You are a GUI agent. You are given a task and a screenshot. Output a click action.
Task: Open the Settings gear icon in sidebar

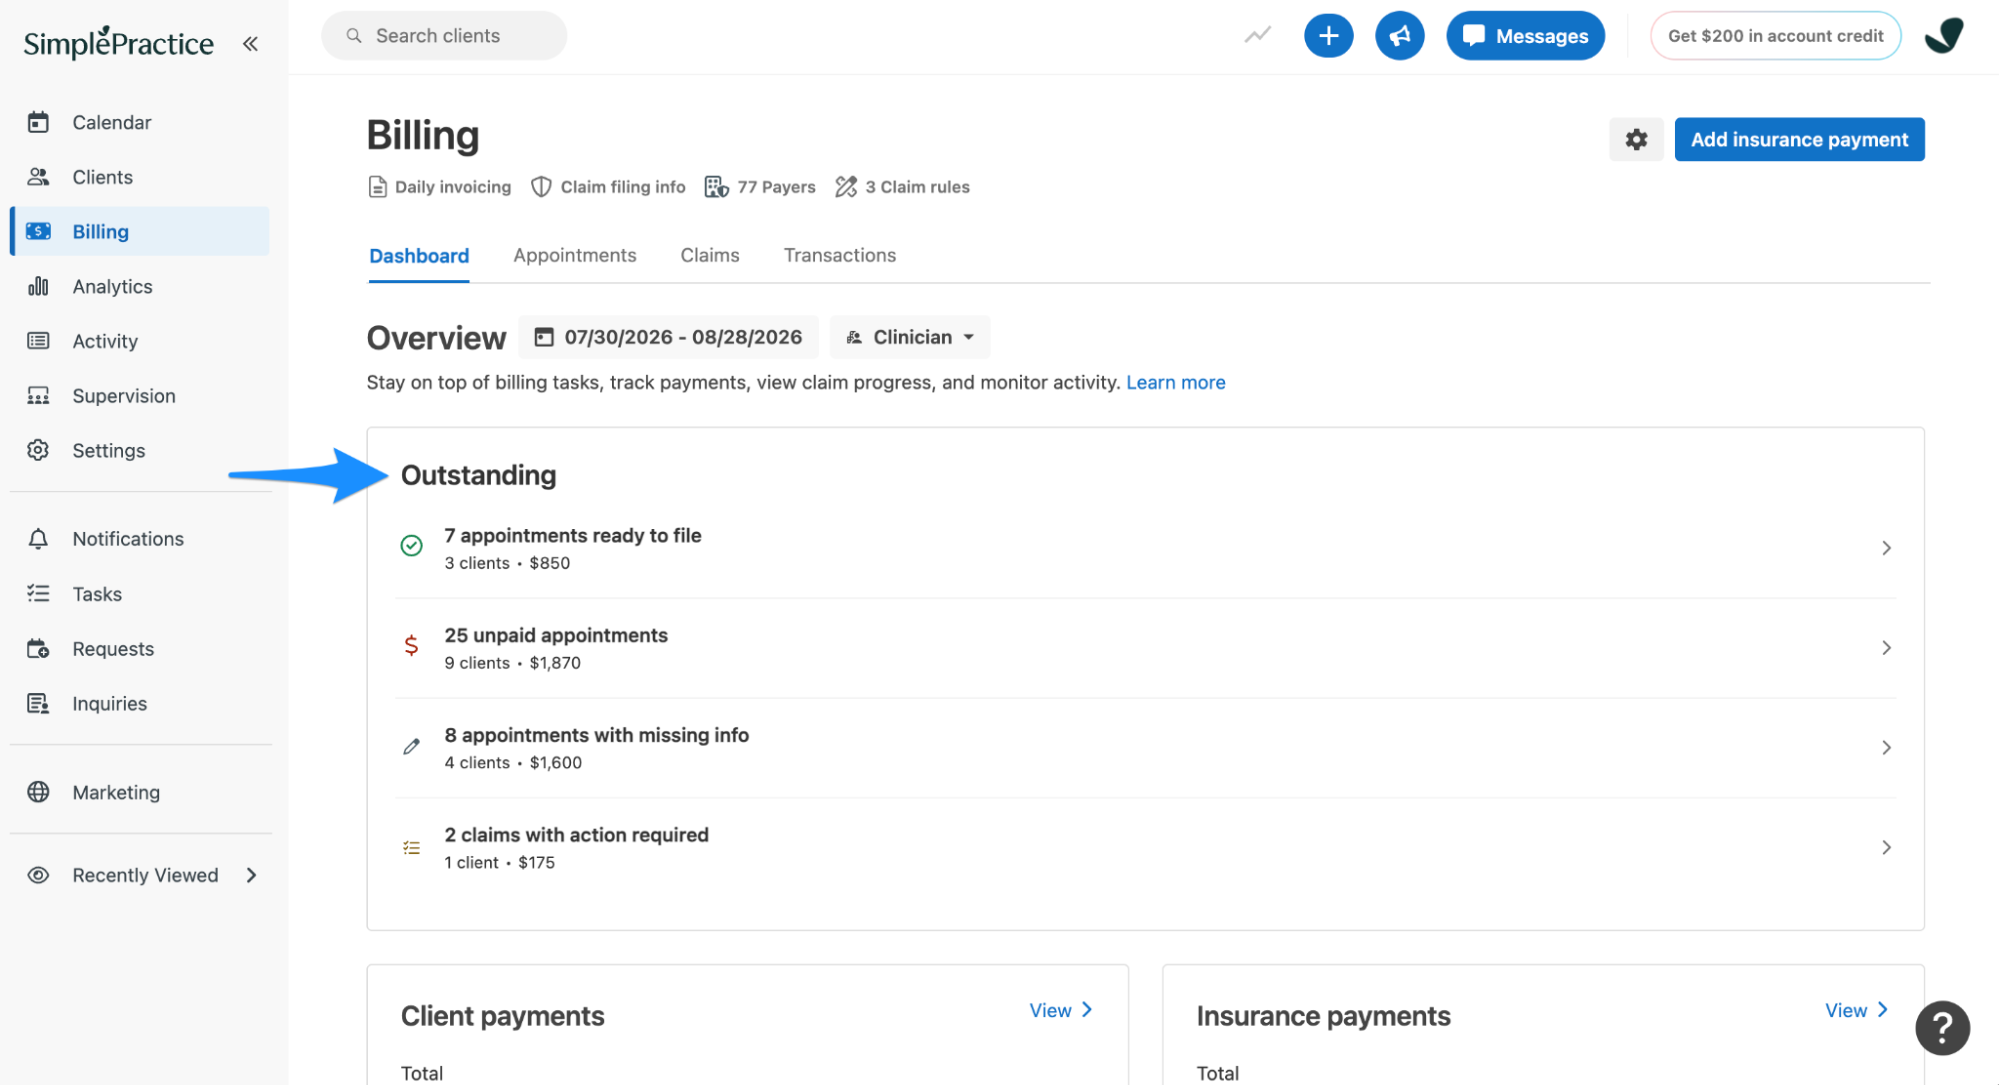coord(38,450)
